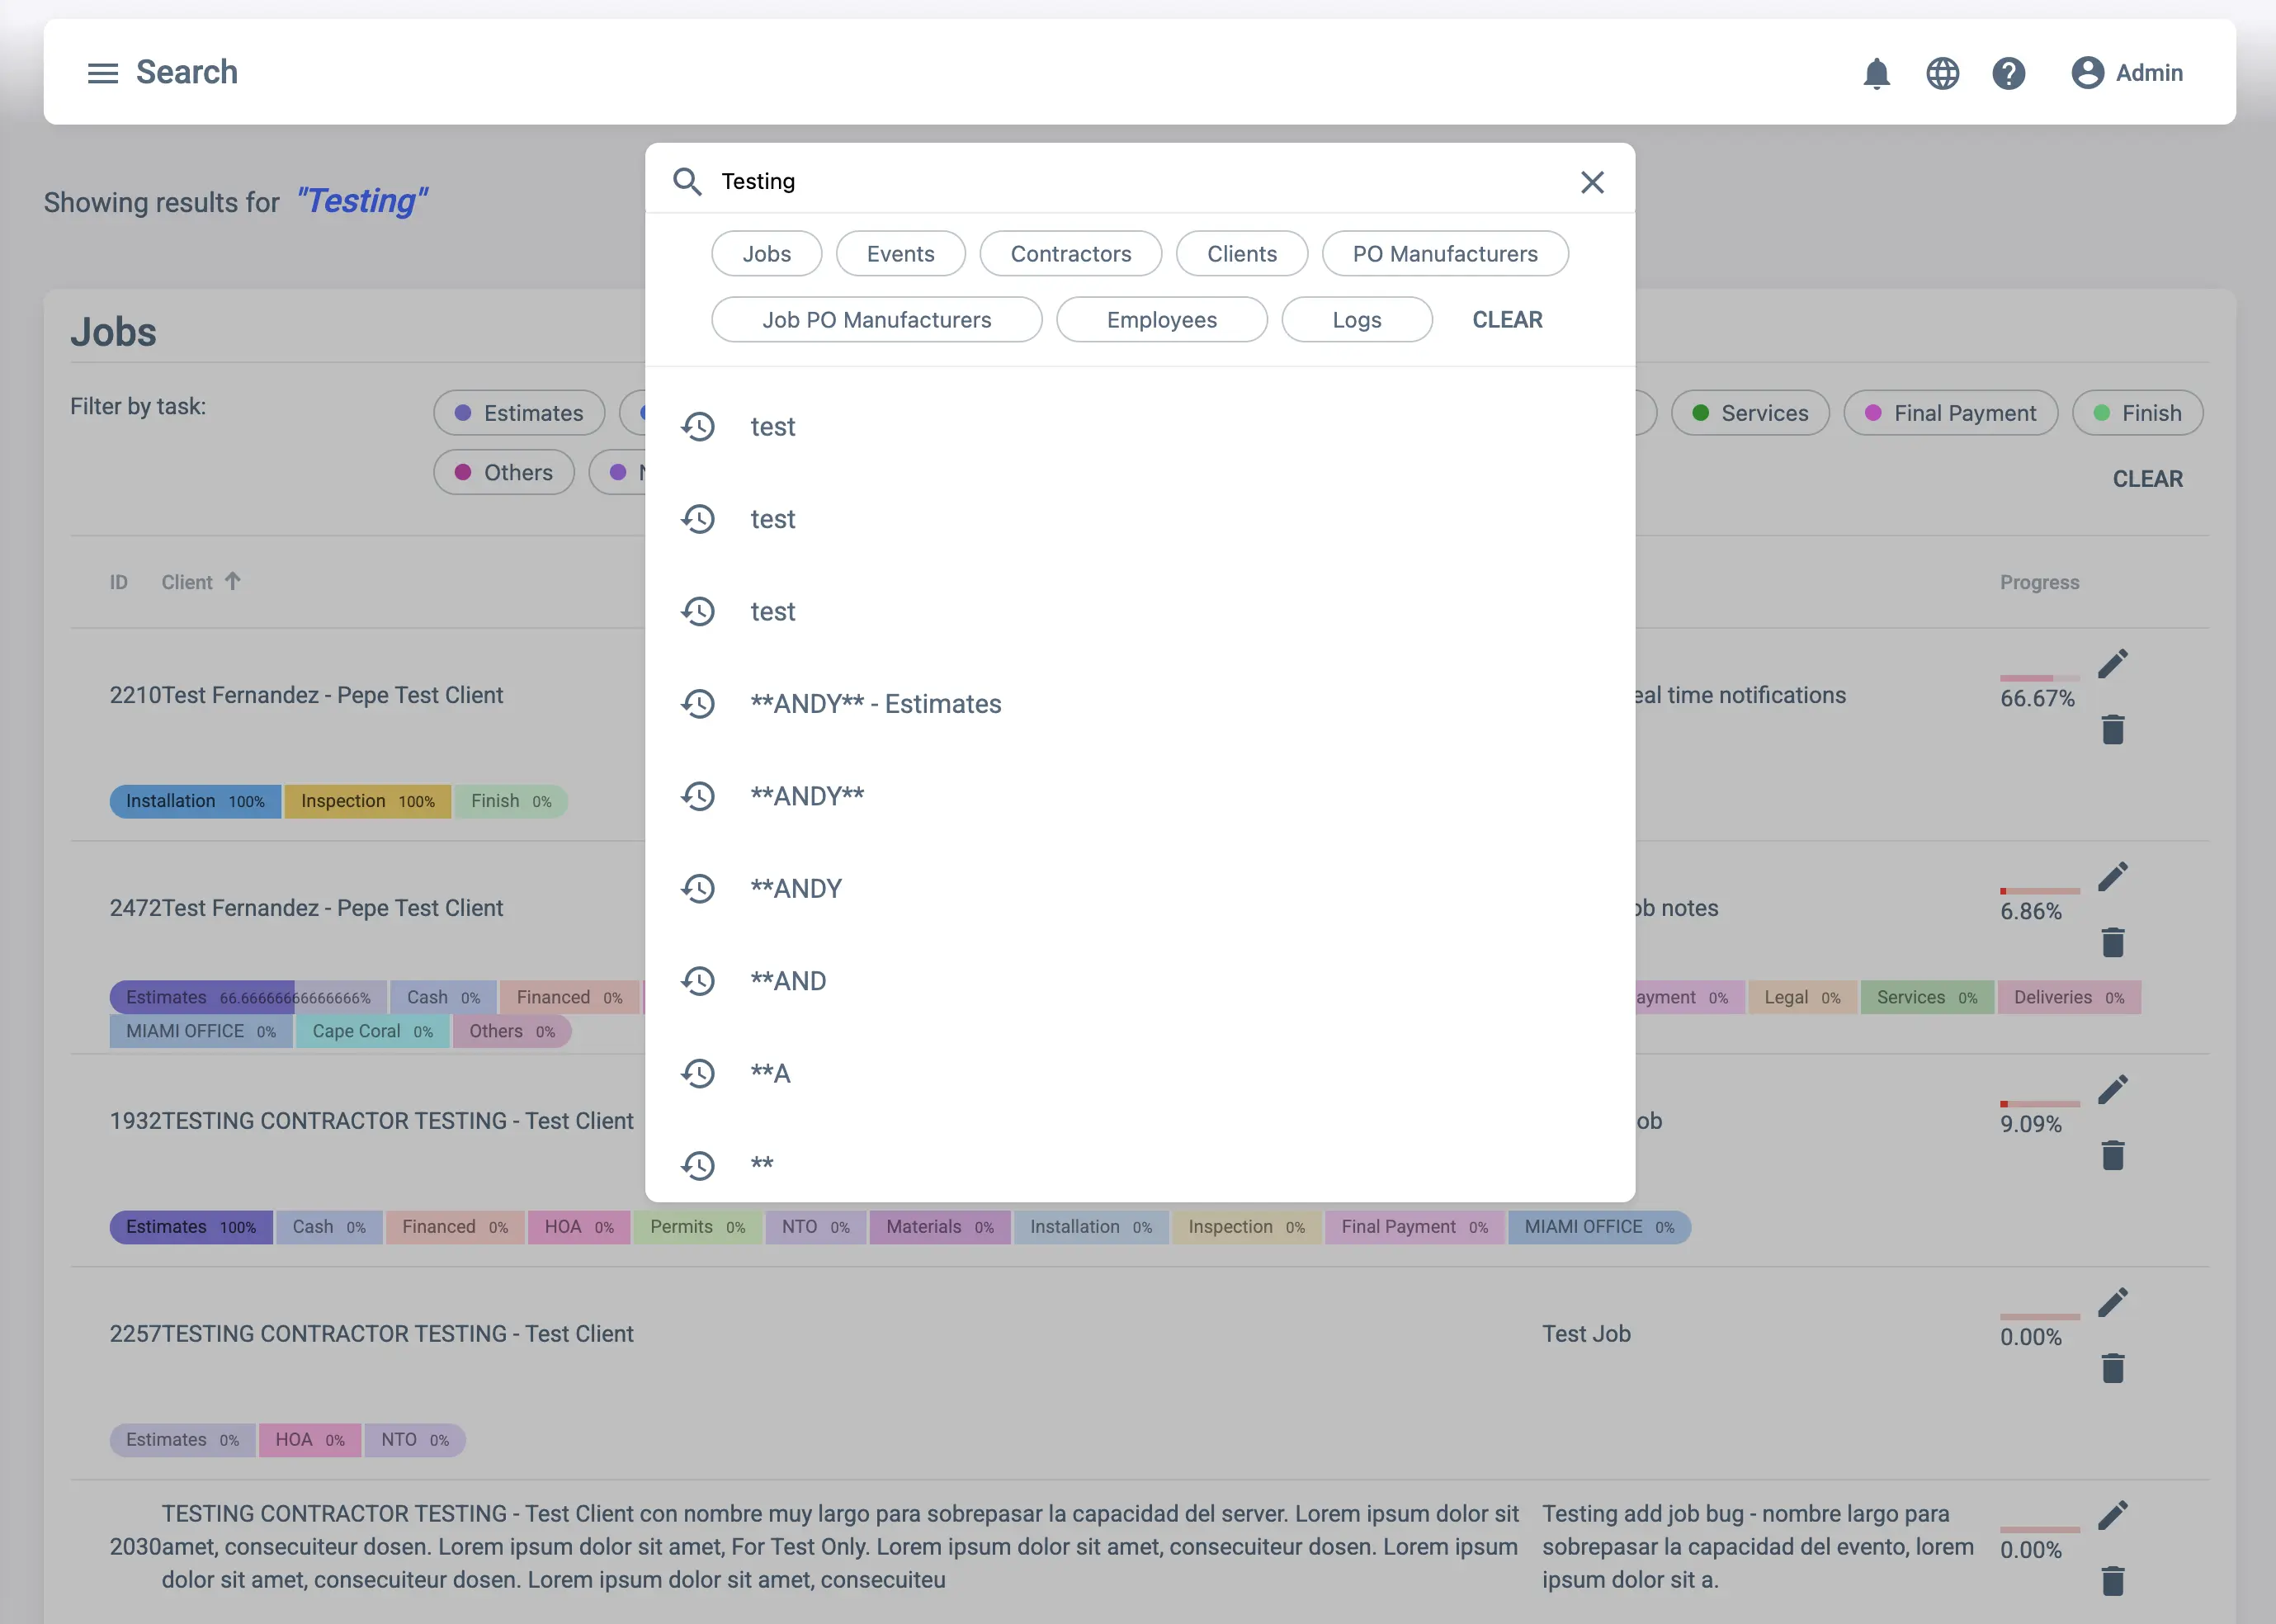Delete job 2257 with trash icon

pos(2112,1368)
